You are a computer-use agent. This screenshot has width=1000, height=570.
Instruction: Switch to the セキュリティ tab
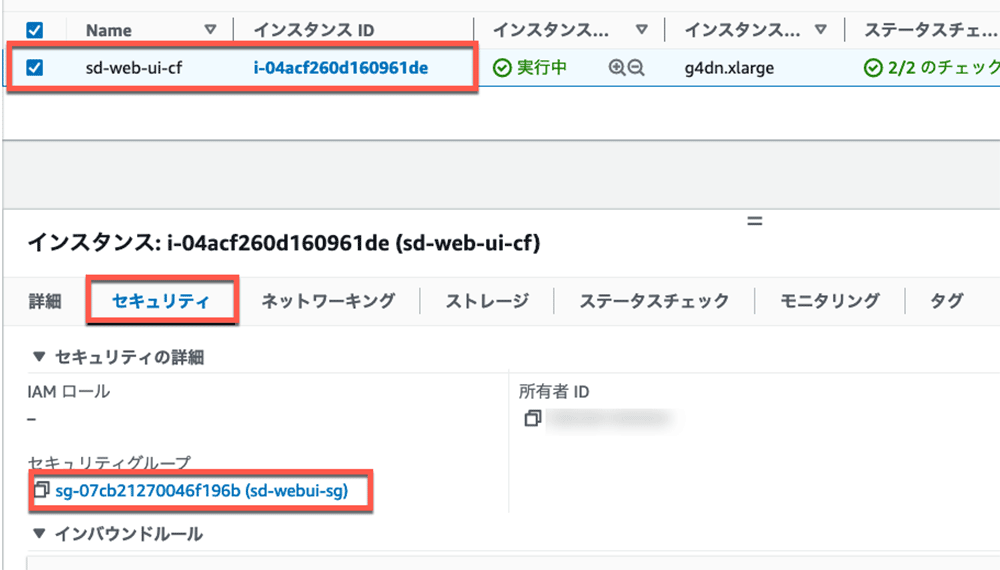[161, 301]
